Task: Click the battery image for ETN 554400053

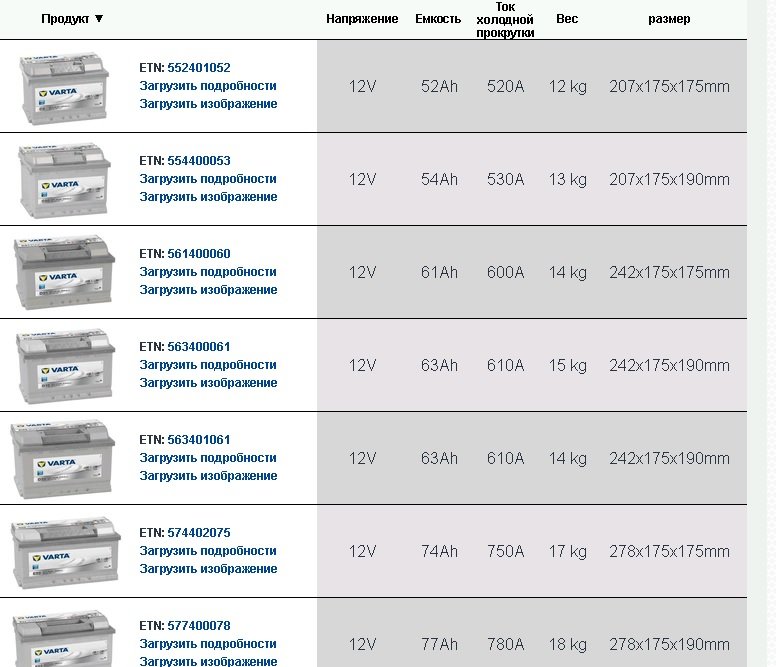Action: coord(64,181)
